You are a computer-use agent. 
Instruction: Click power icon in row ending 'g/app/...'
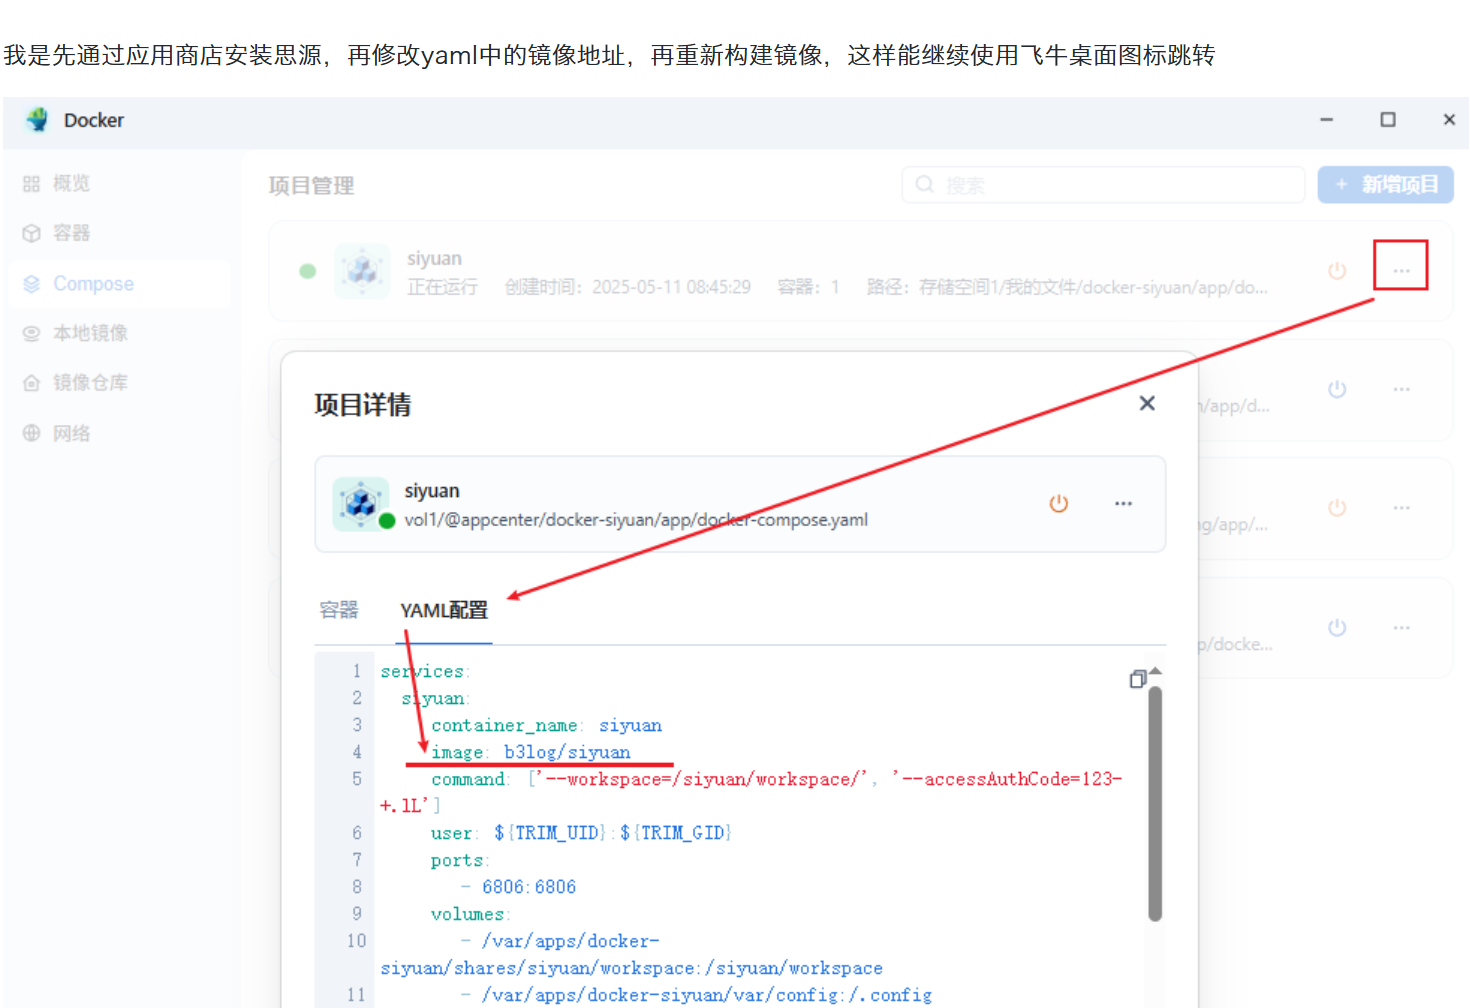point(1337,508)
